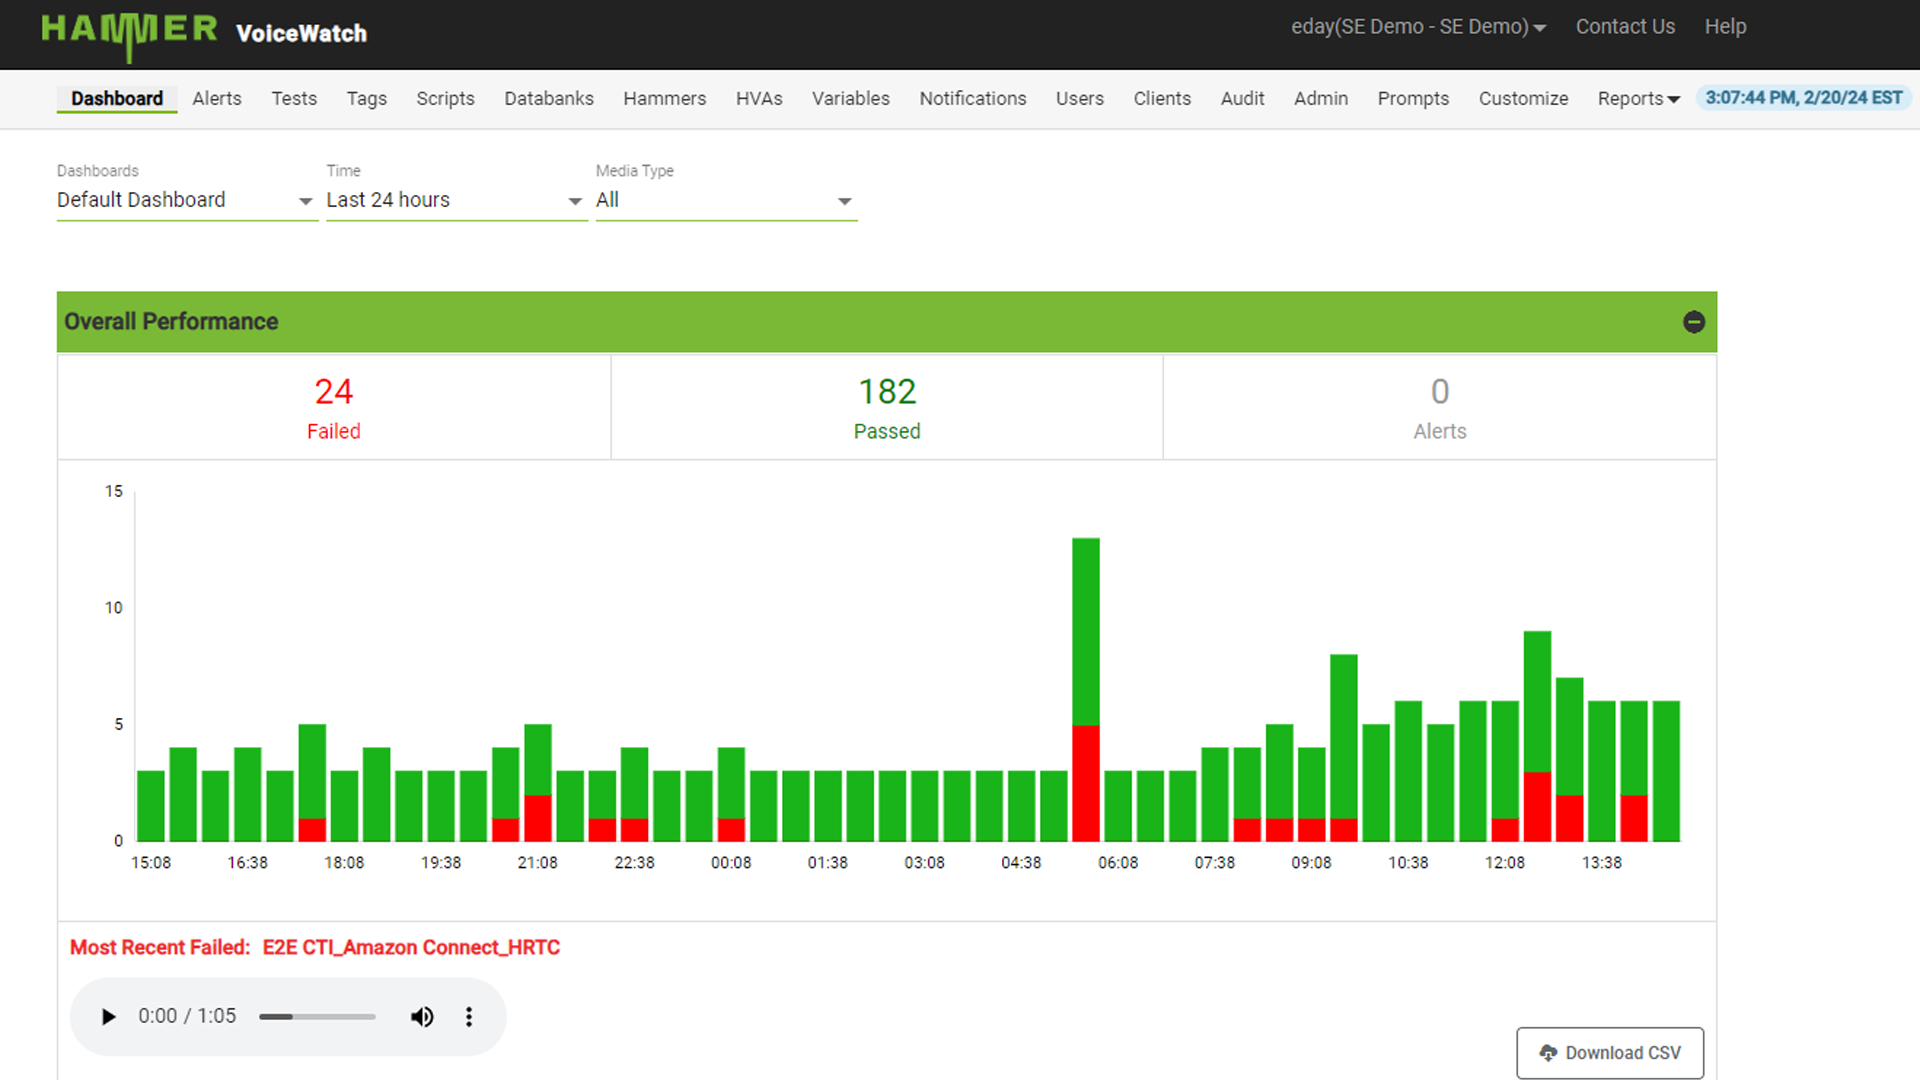Open Contact Us
Image resolution: width=1920 pixels, height=1080 pixels.
pos(1624,26)
